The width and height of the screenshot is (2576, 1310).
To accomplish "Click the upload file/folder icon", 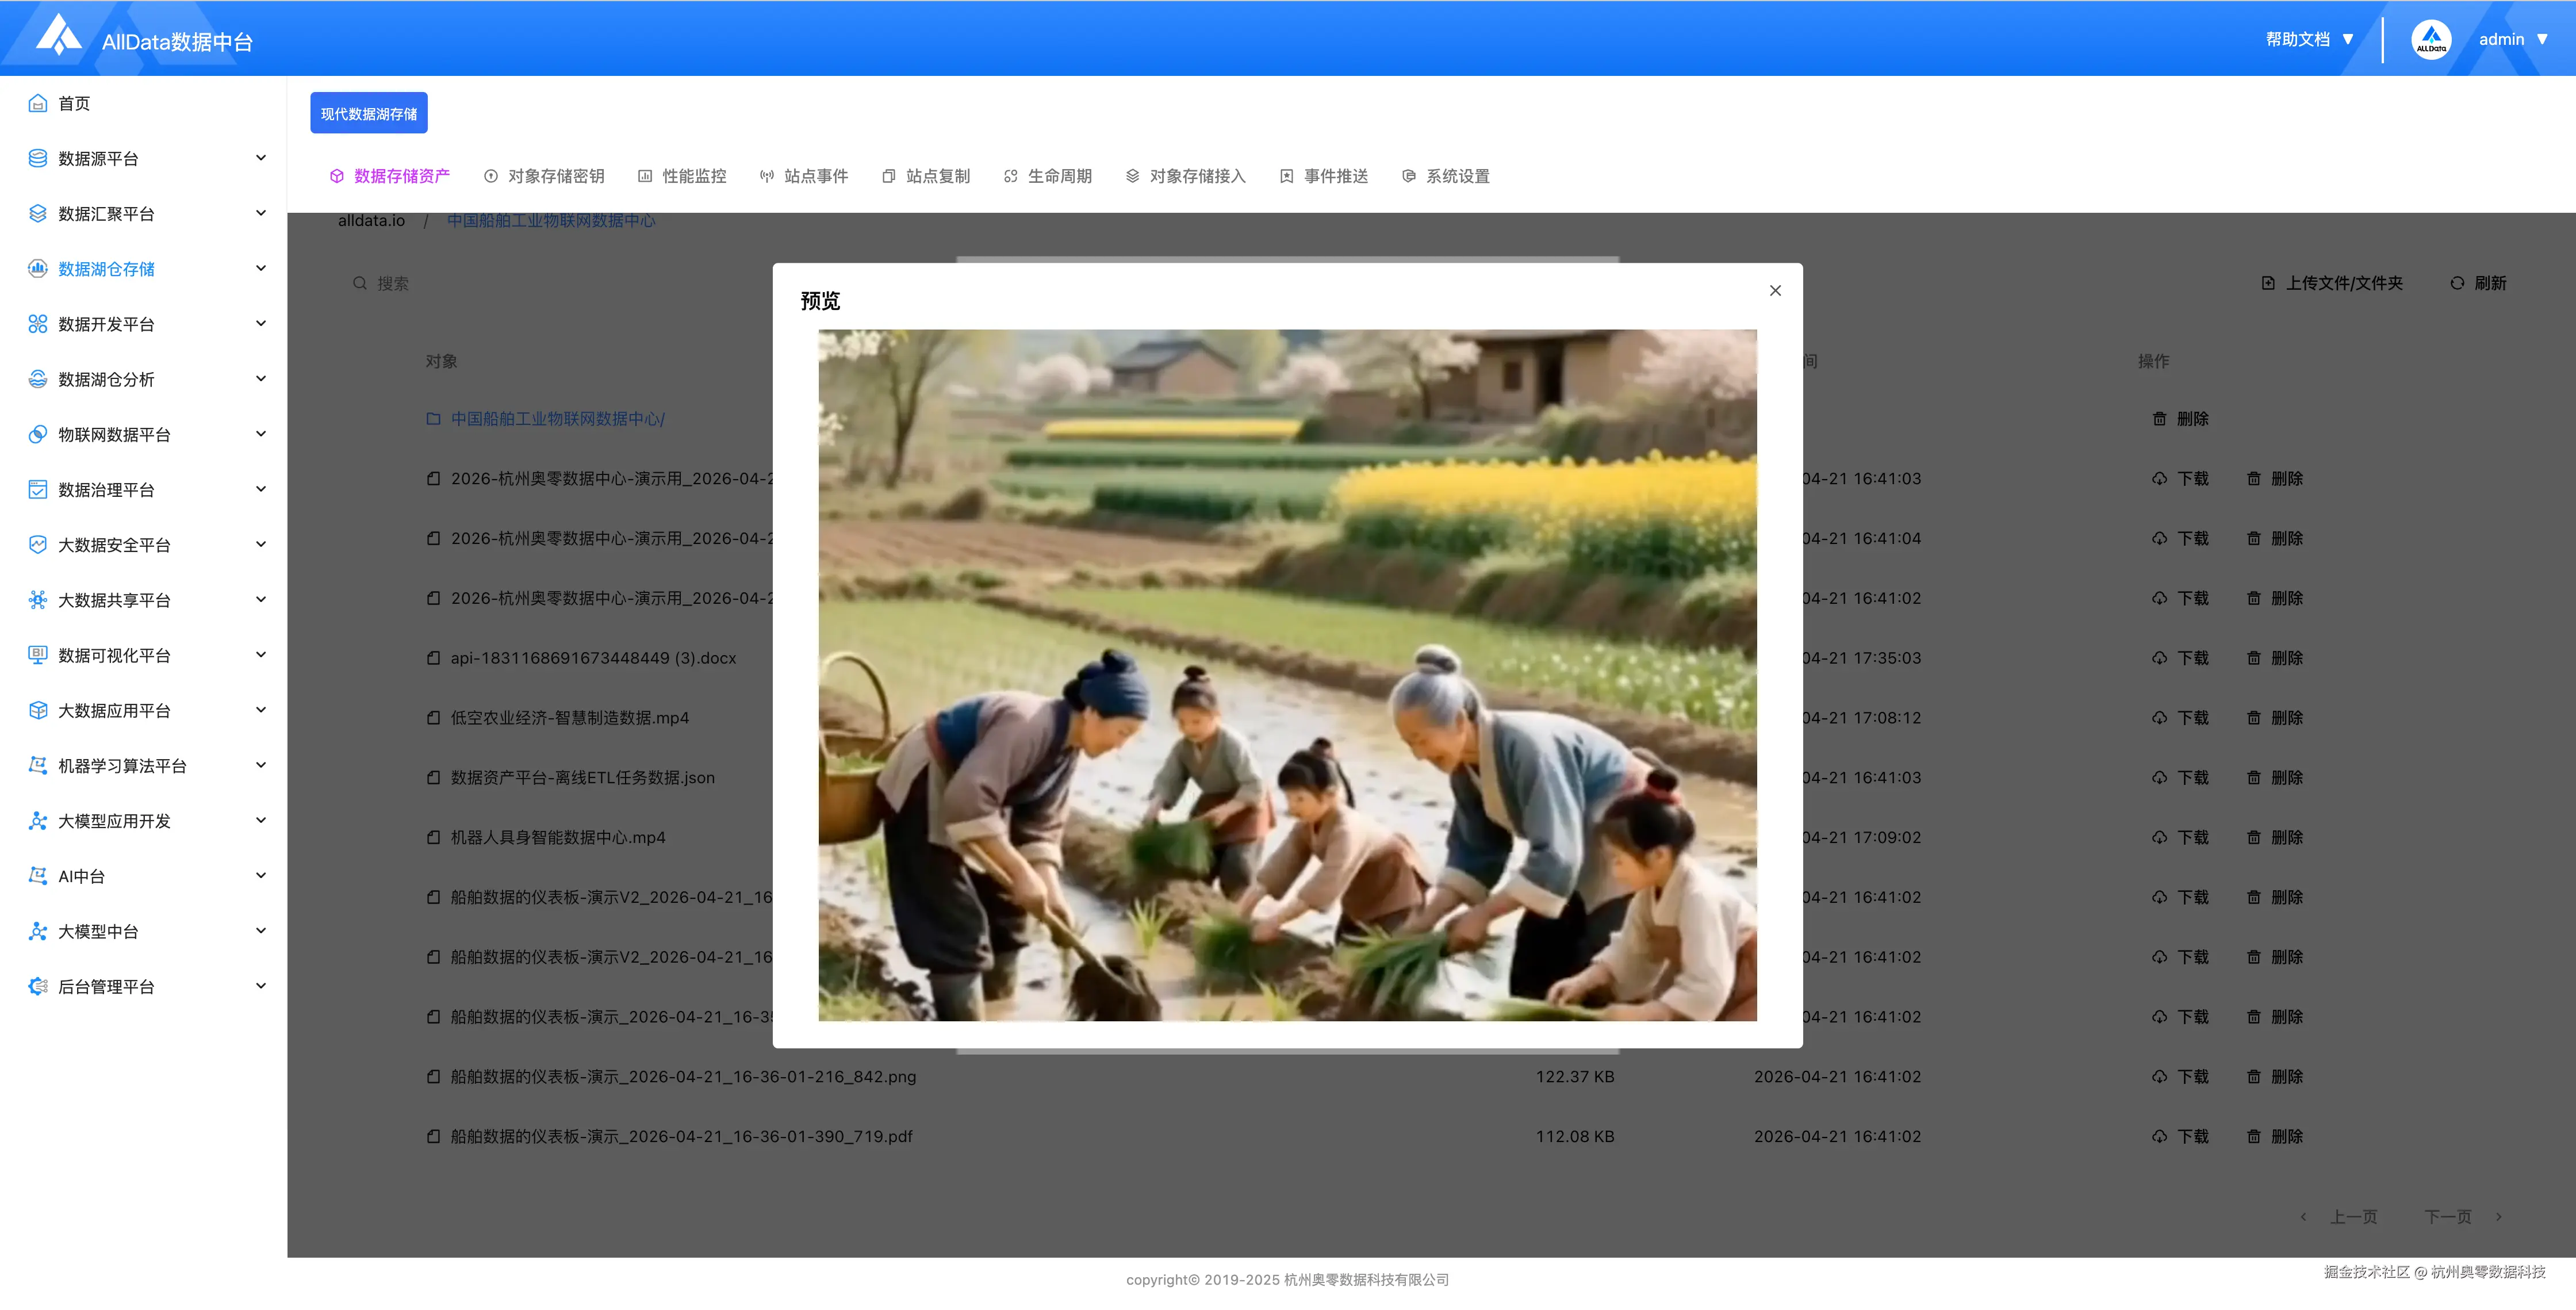I will tap(2268, 283).
